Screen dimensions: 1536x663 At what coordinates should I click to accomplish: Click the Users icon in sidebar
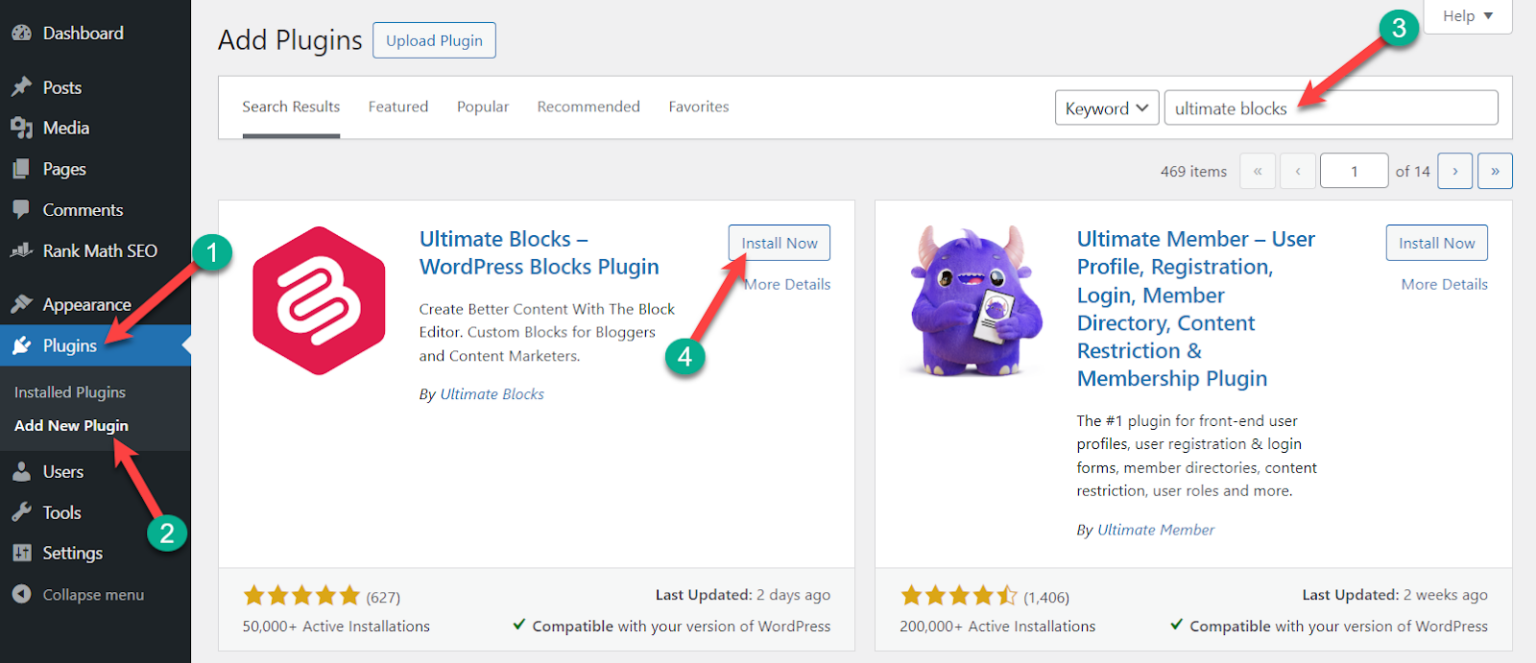coord(21,472)
